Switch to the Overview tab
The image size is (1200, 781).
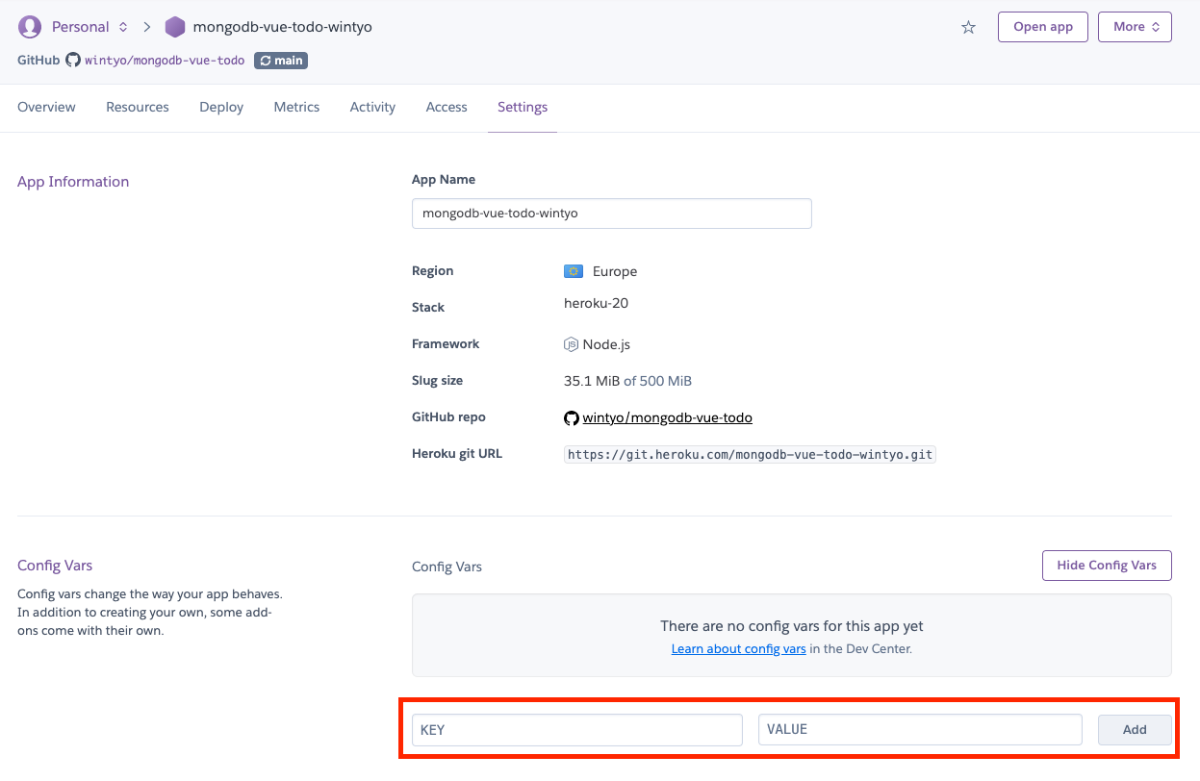pyautogui.click(x=46, y=107)
